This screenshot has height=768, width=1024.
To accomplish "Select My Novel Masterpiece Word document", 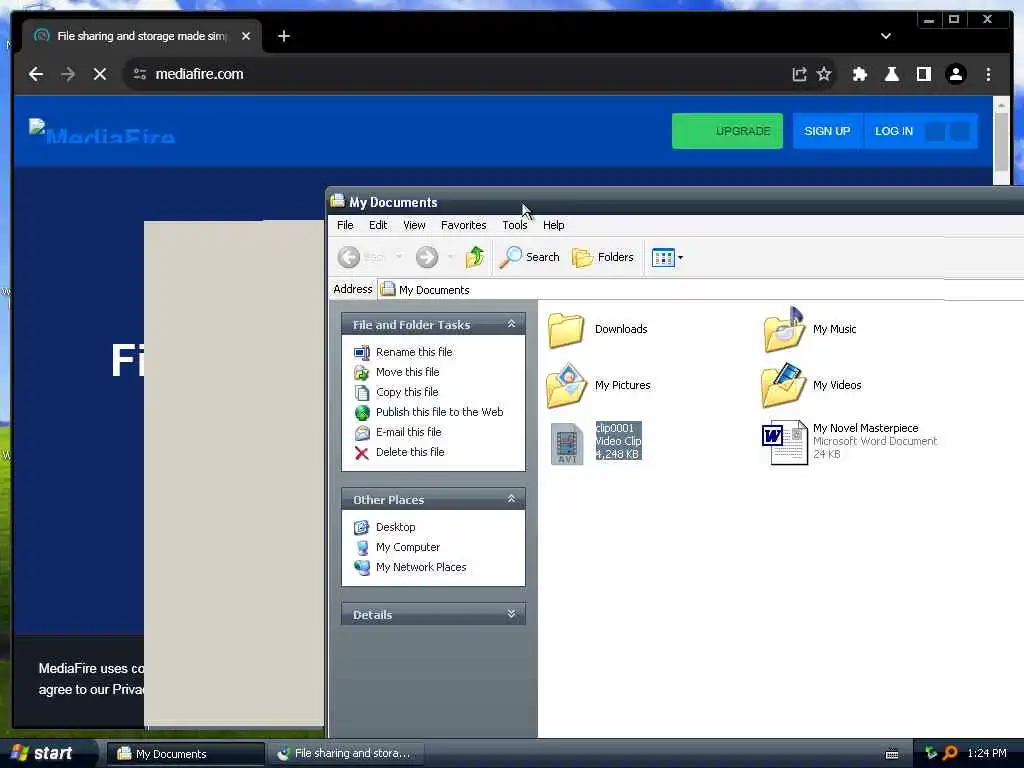I will click(x=850, y=442).
